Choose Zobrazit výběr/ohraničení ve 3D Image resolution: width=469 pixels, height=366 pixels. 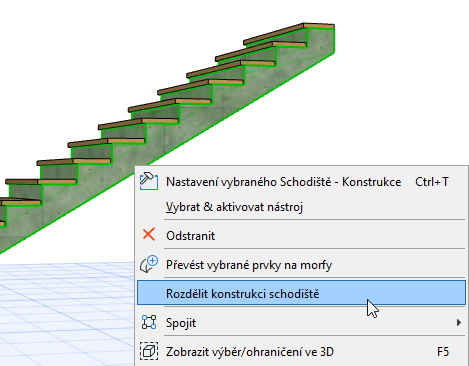pos(301,352)
